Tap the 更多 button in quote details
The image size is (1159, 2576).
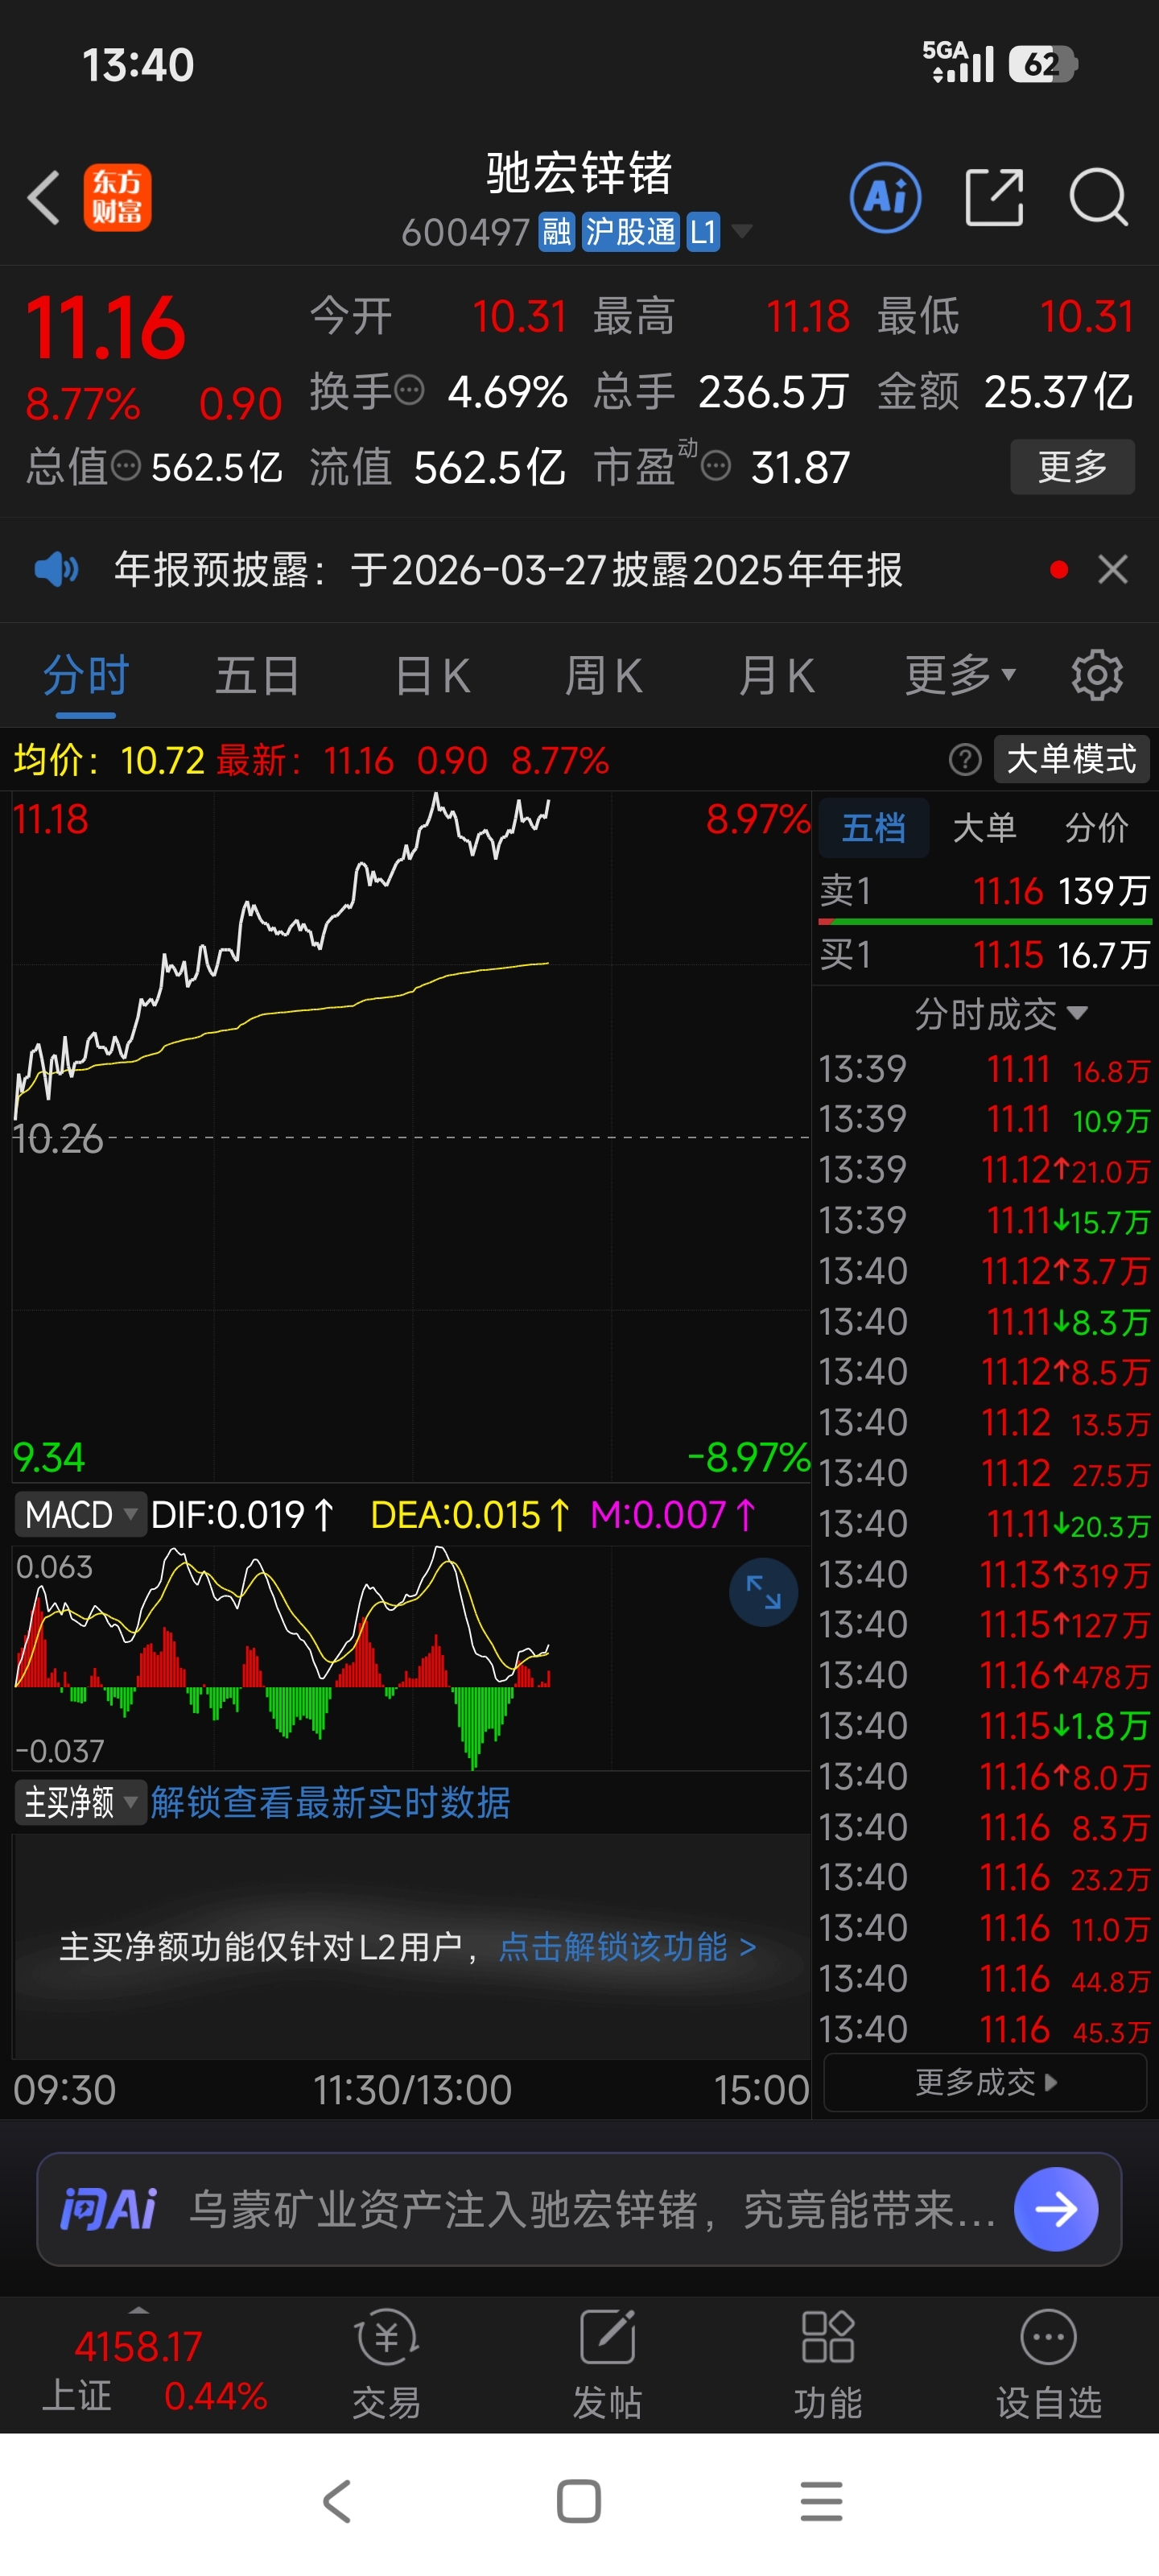pos(1073,467)
